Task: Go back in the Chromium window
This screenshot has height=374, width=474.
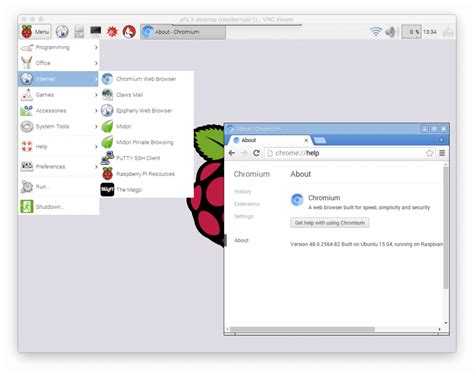Action: point(232,153)
